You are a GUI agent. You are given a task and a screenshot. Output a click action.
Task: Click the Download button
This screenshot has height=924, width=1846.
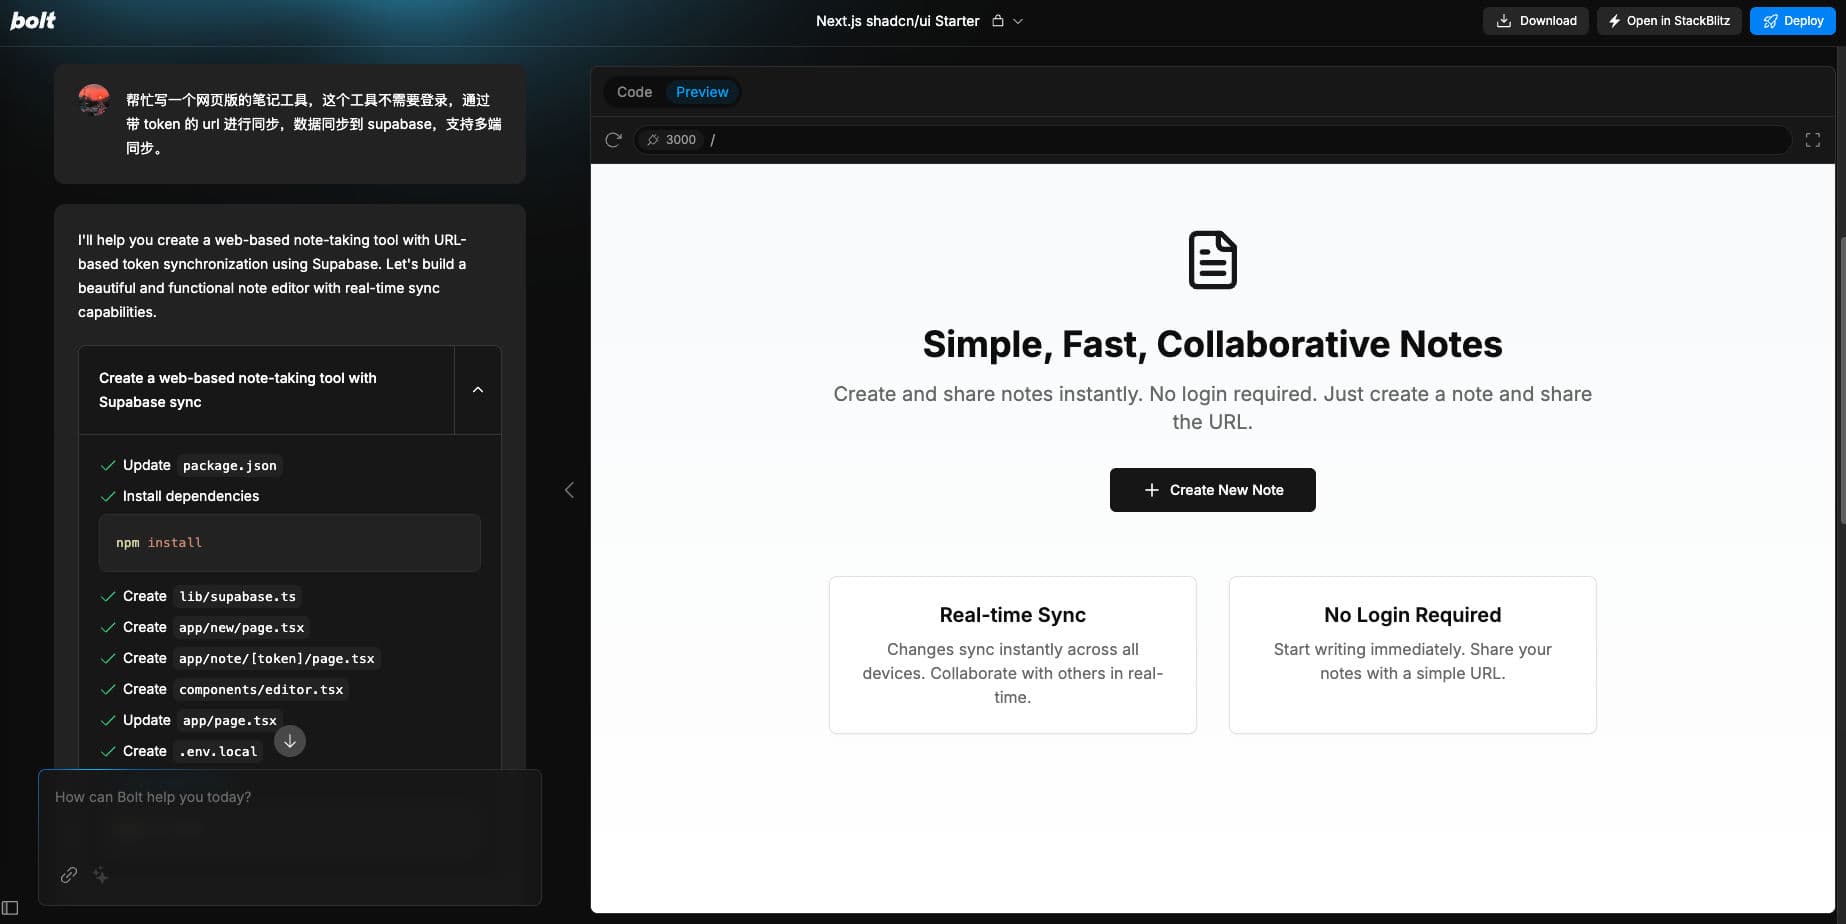(x=1535, y=21)
